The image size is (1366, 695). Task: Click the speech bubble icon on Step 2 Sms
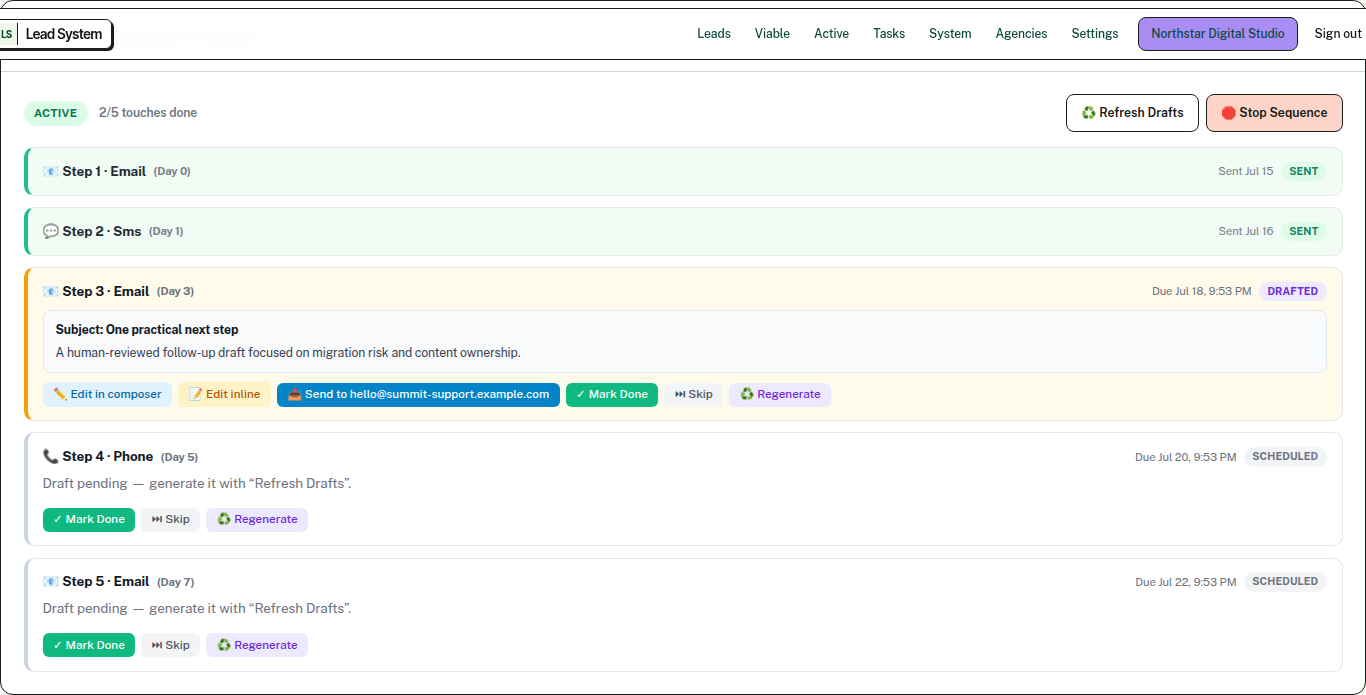(51, 231)
